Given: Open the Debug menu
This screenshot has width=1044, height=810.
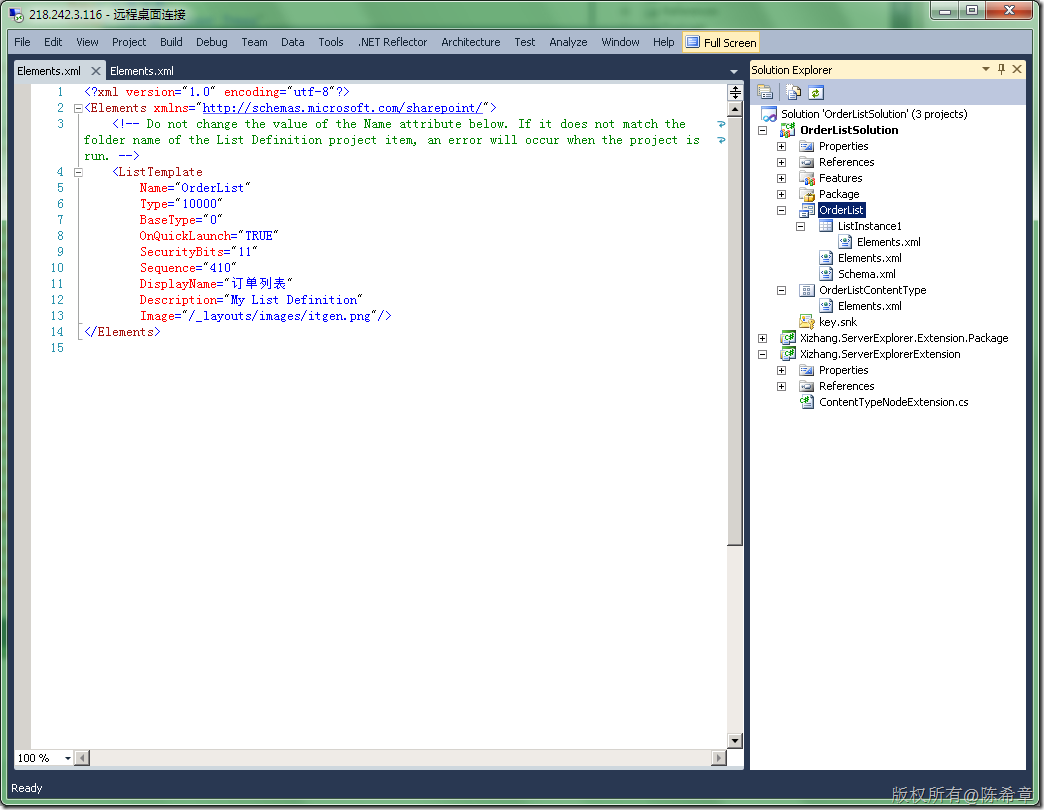Looking at the screenshot, I should pyautogui.click(x=212, y=42).
